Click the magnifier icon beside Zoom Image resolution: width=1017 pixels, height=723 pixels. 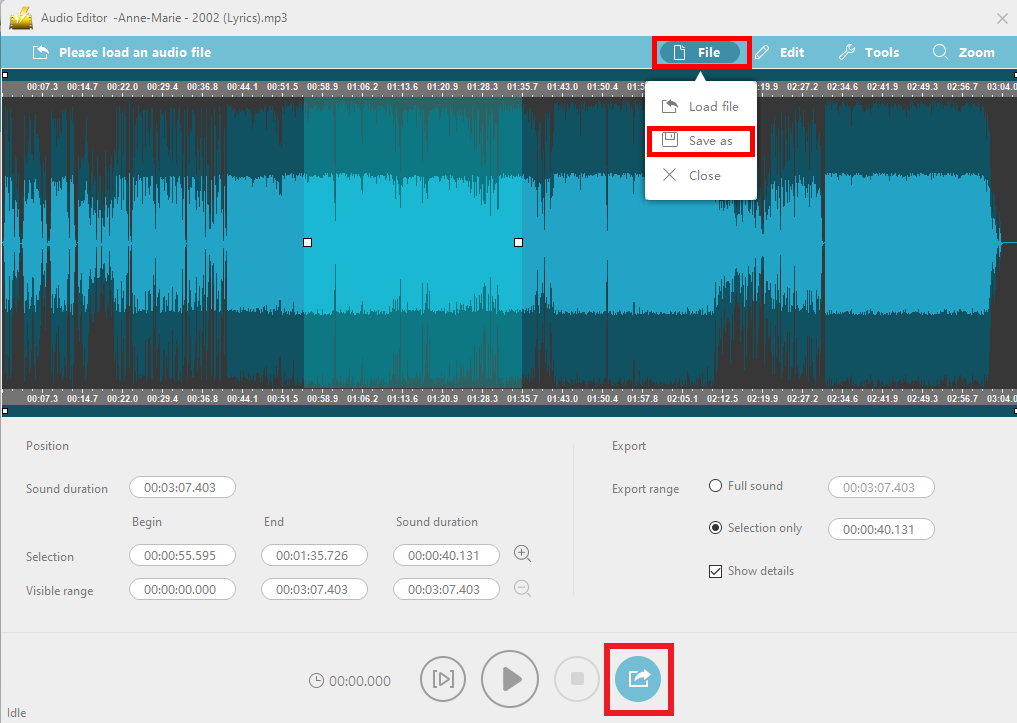[x=940, y=52]
